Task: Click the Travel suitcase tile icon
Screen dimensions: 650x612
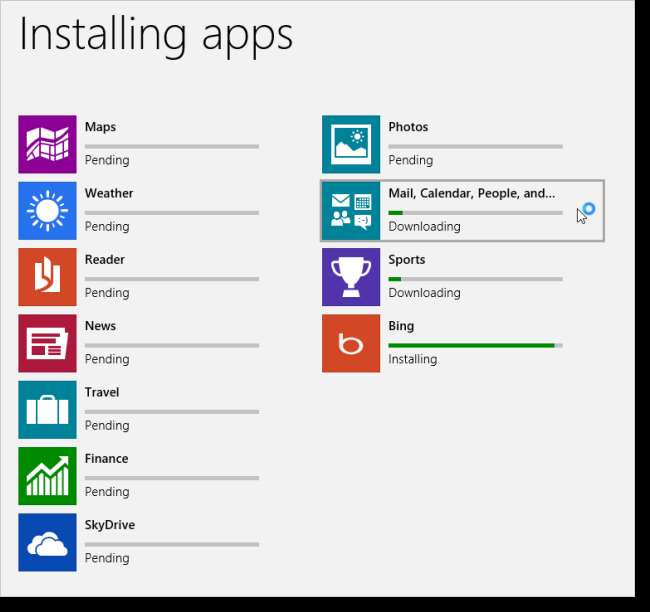Action: 47,410
